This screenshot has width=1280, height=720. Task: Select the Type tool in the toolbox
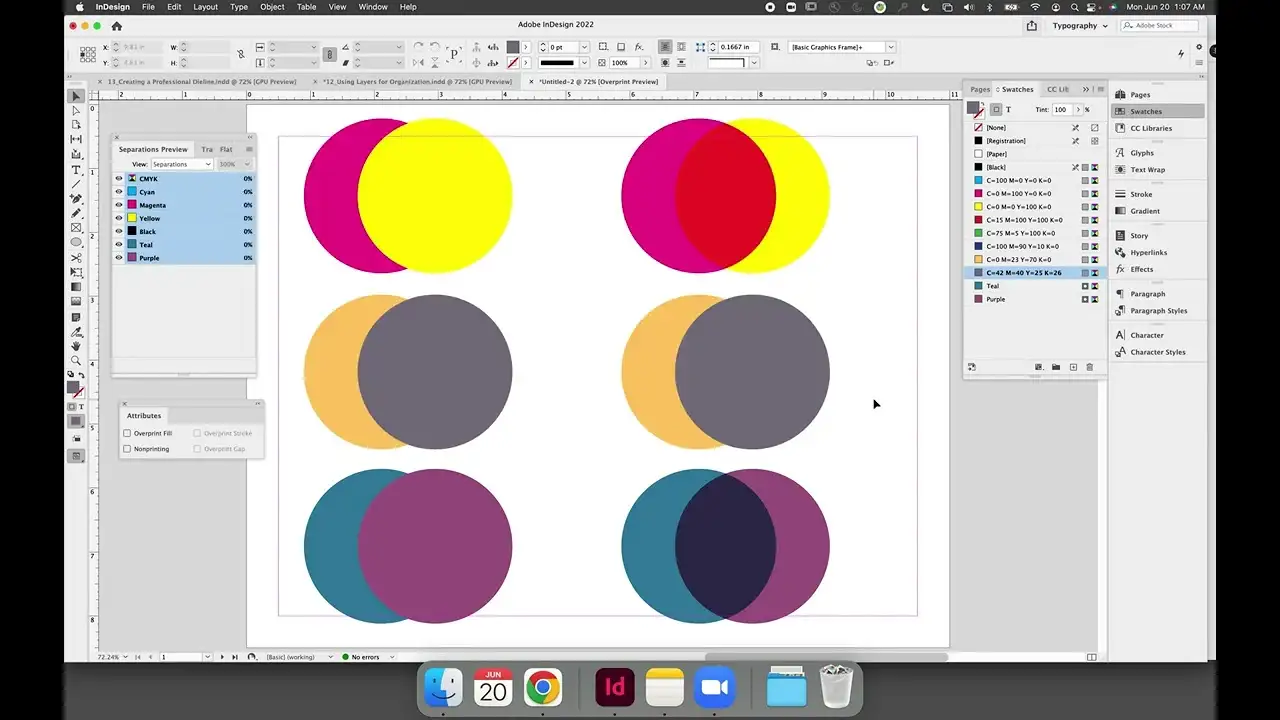(x=76, y=170)
